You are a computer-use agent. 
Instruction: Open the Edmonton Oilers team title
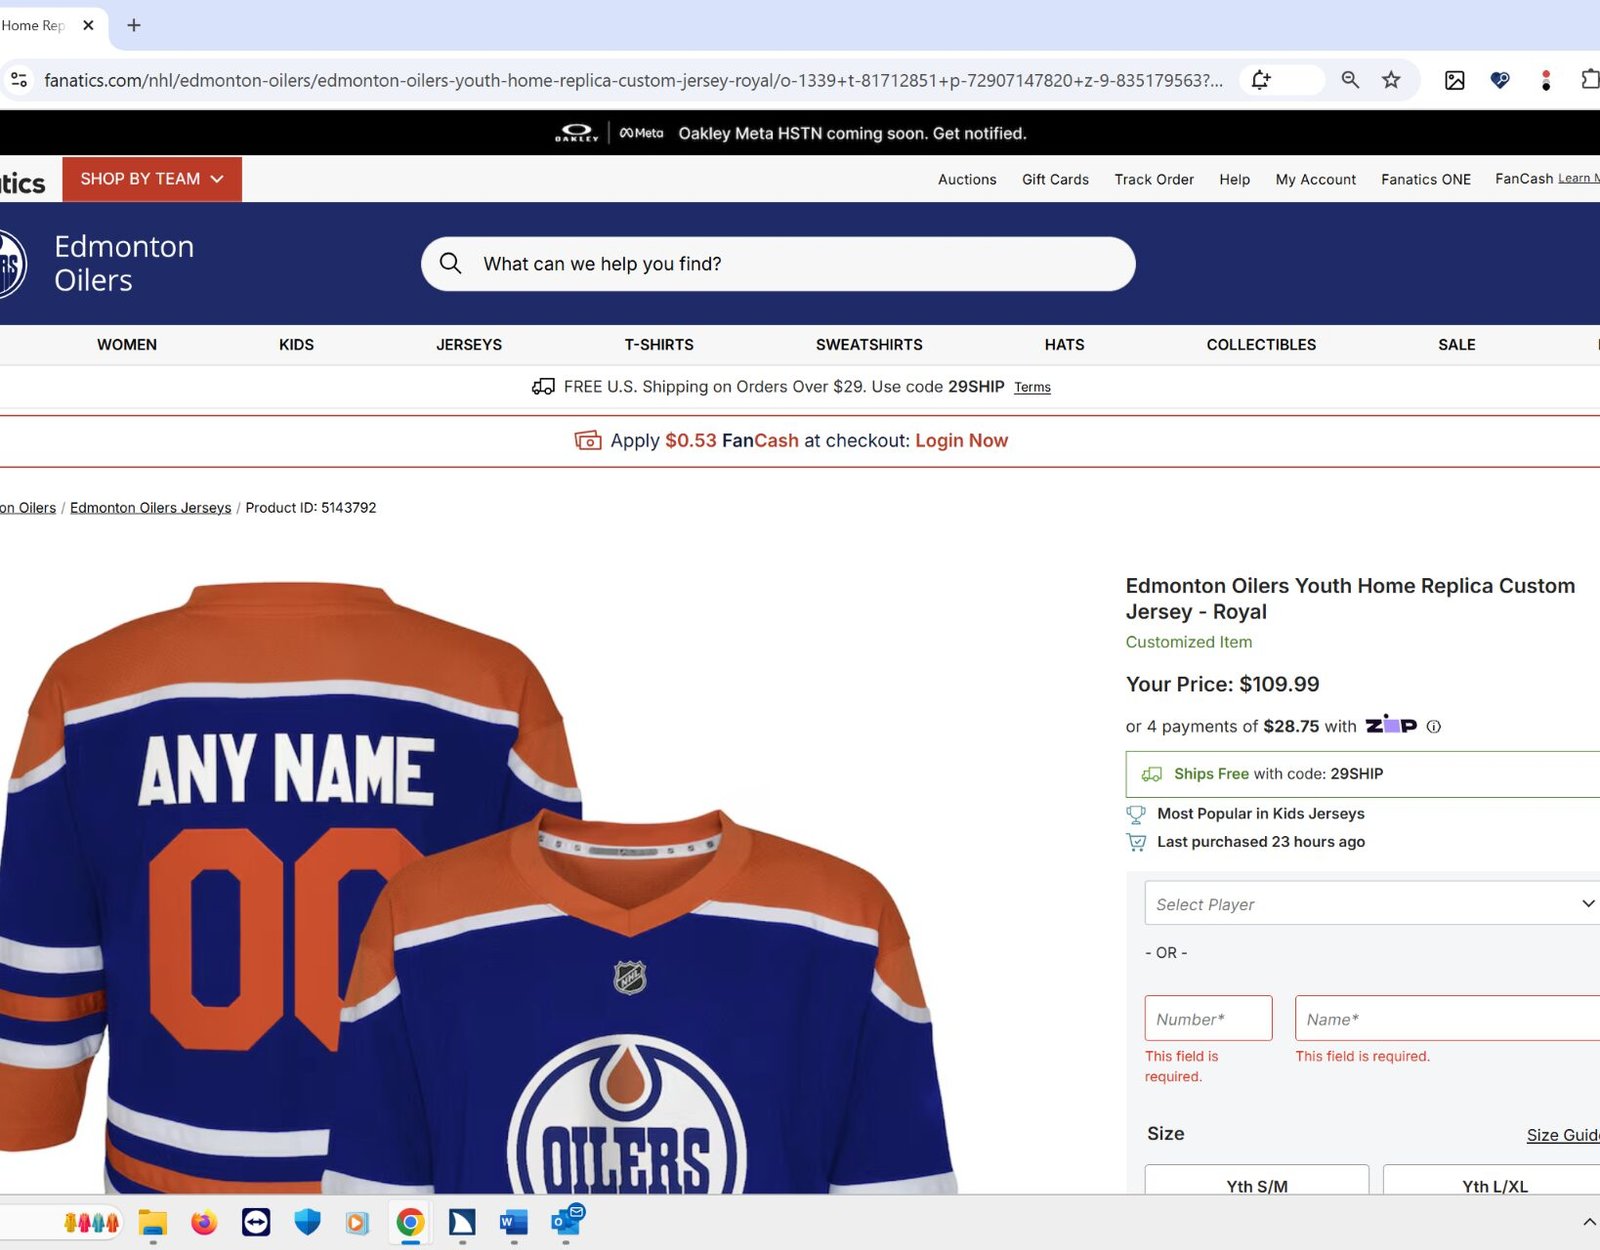click(x=124, y=263)
